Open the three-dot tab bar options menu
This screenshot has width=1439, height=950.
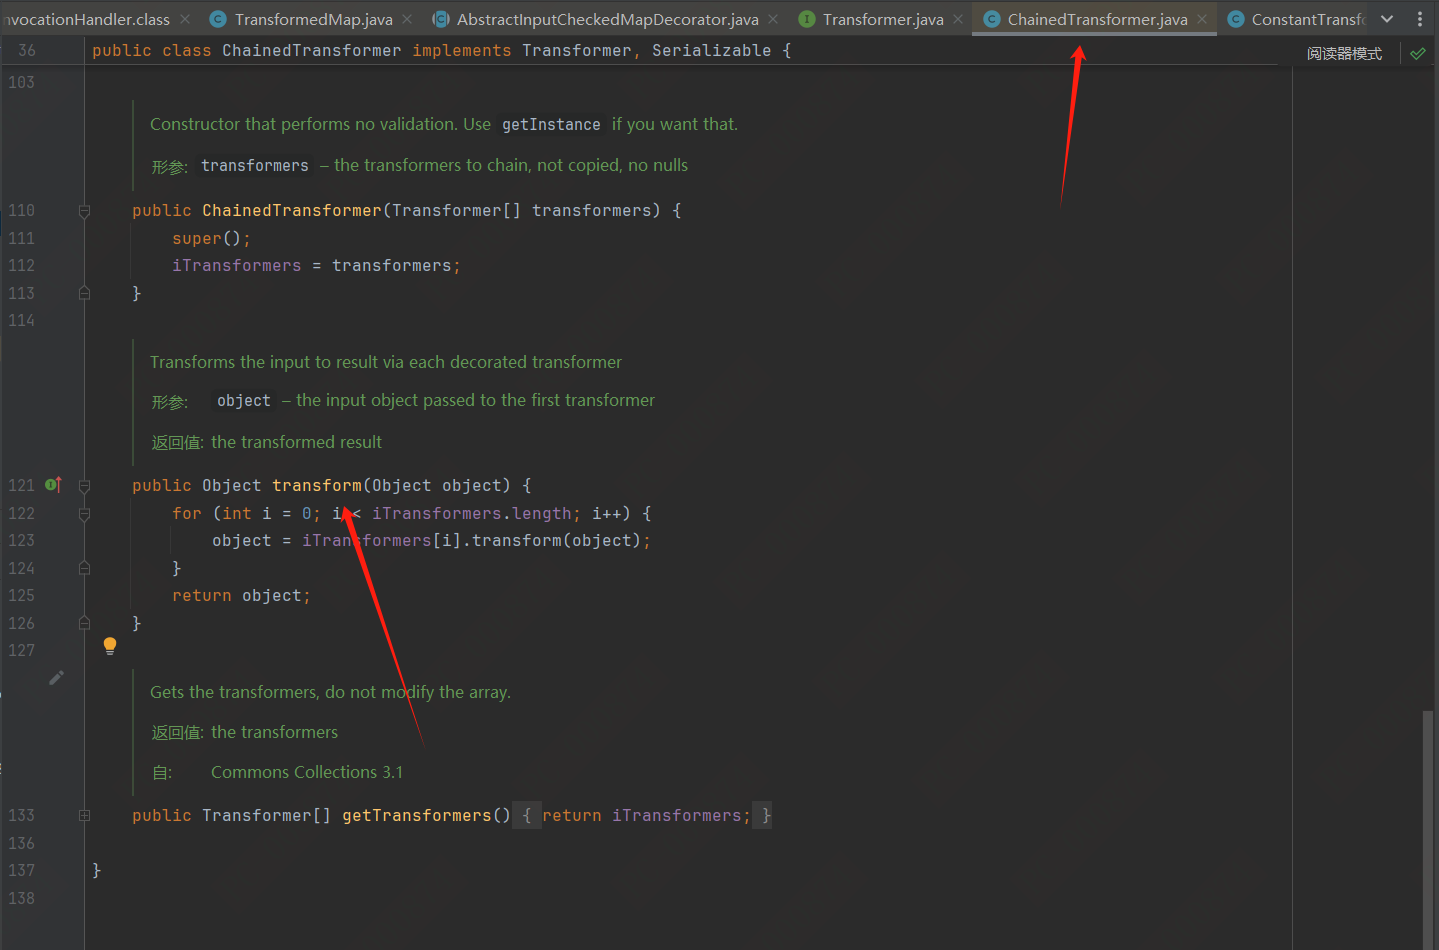click(x=1420, y=19)
